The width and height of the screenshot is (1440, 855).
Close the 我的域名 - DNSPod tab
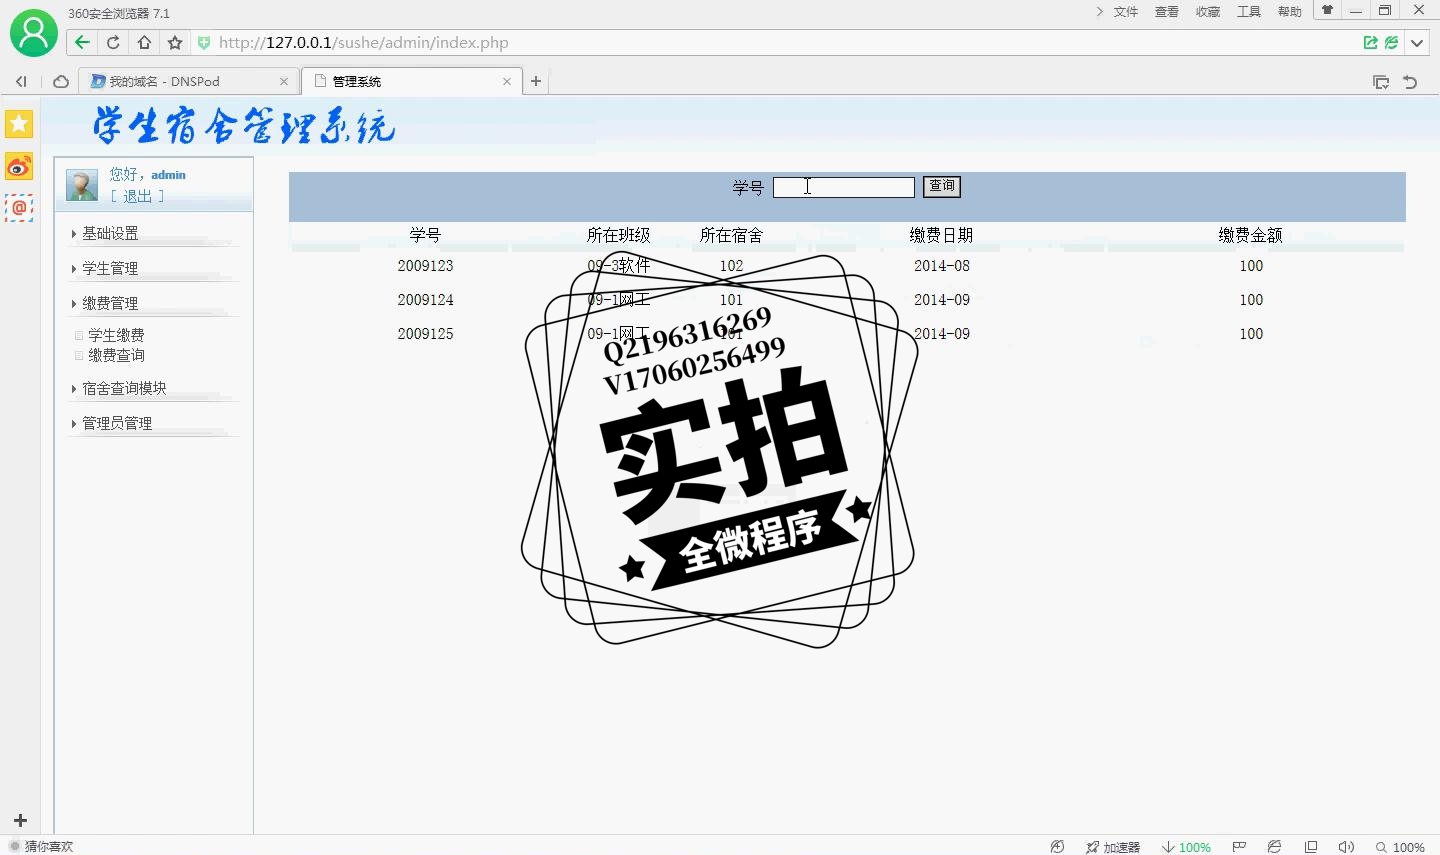click(284, 82)
